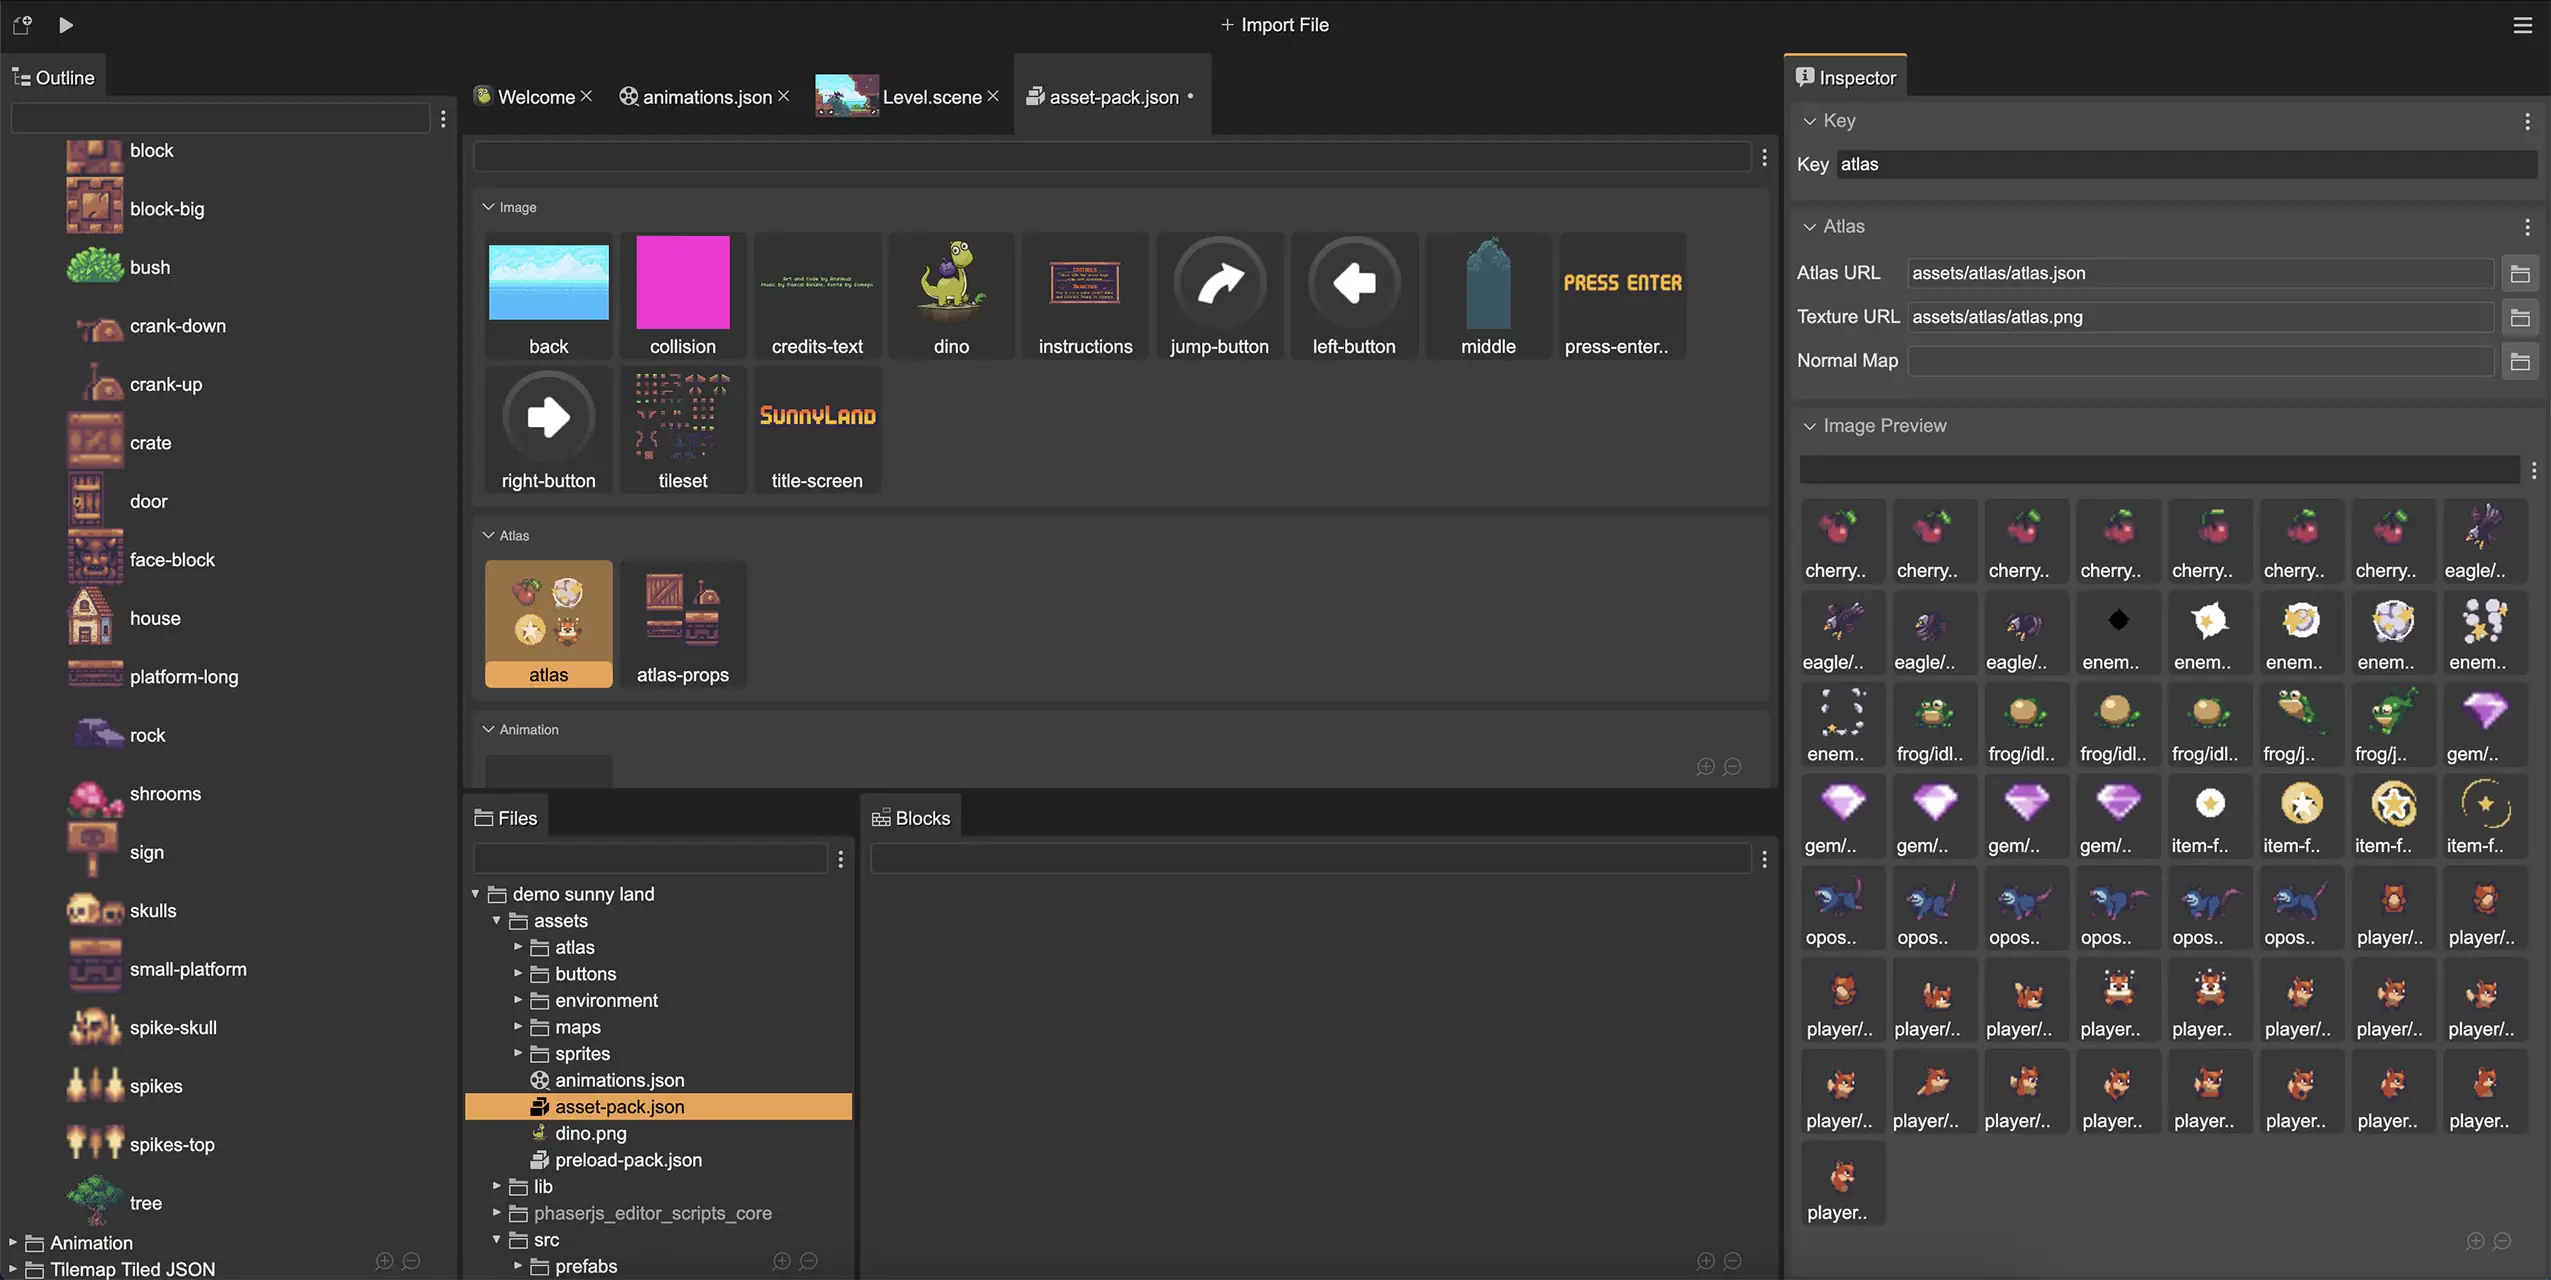The width and height of the screenshot is (2551, 1280).
Task: Collapse the Image section in asset pack
Action: (x=489, y=207)
